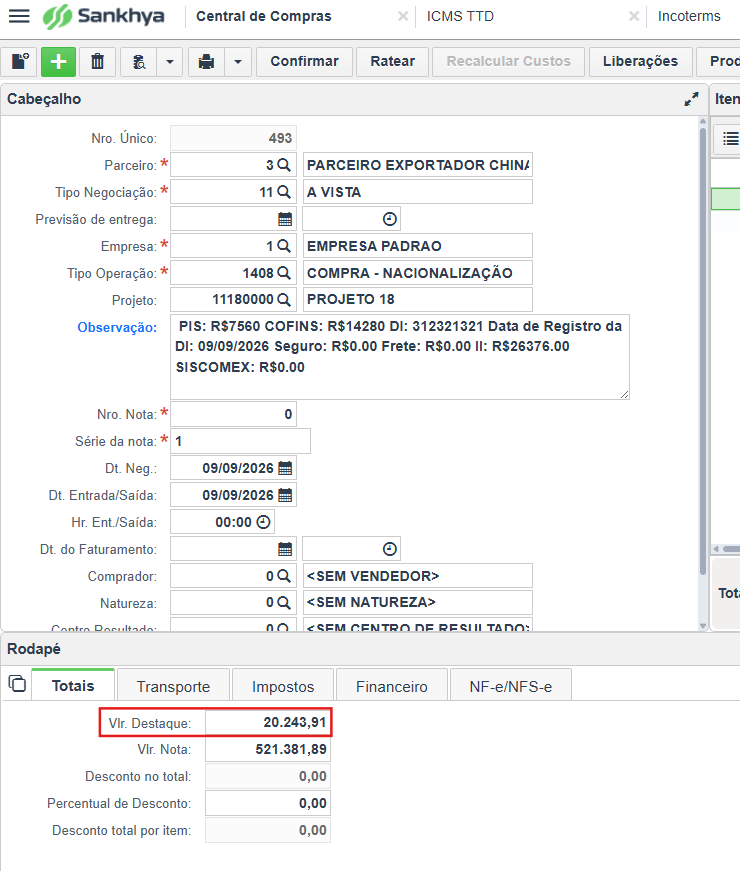Click the duplicate document toolbar icon
The image size is (740, 871).
click(x=20, y=61)
